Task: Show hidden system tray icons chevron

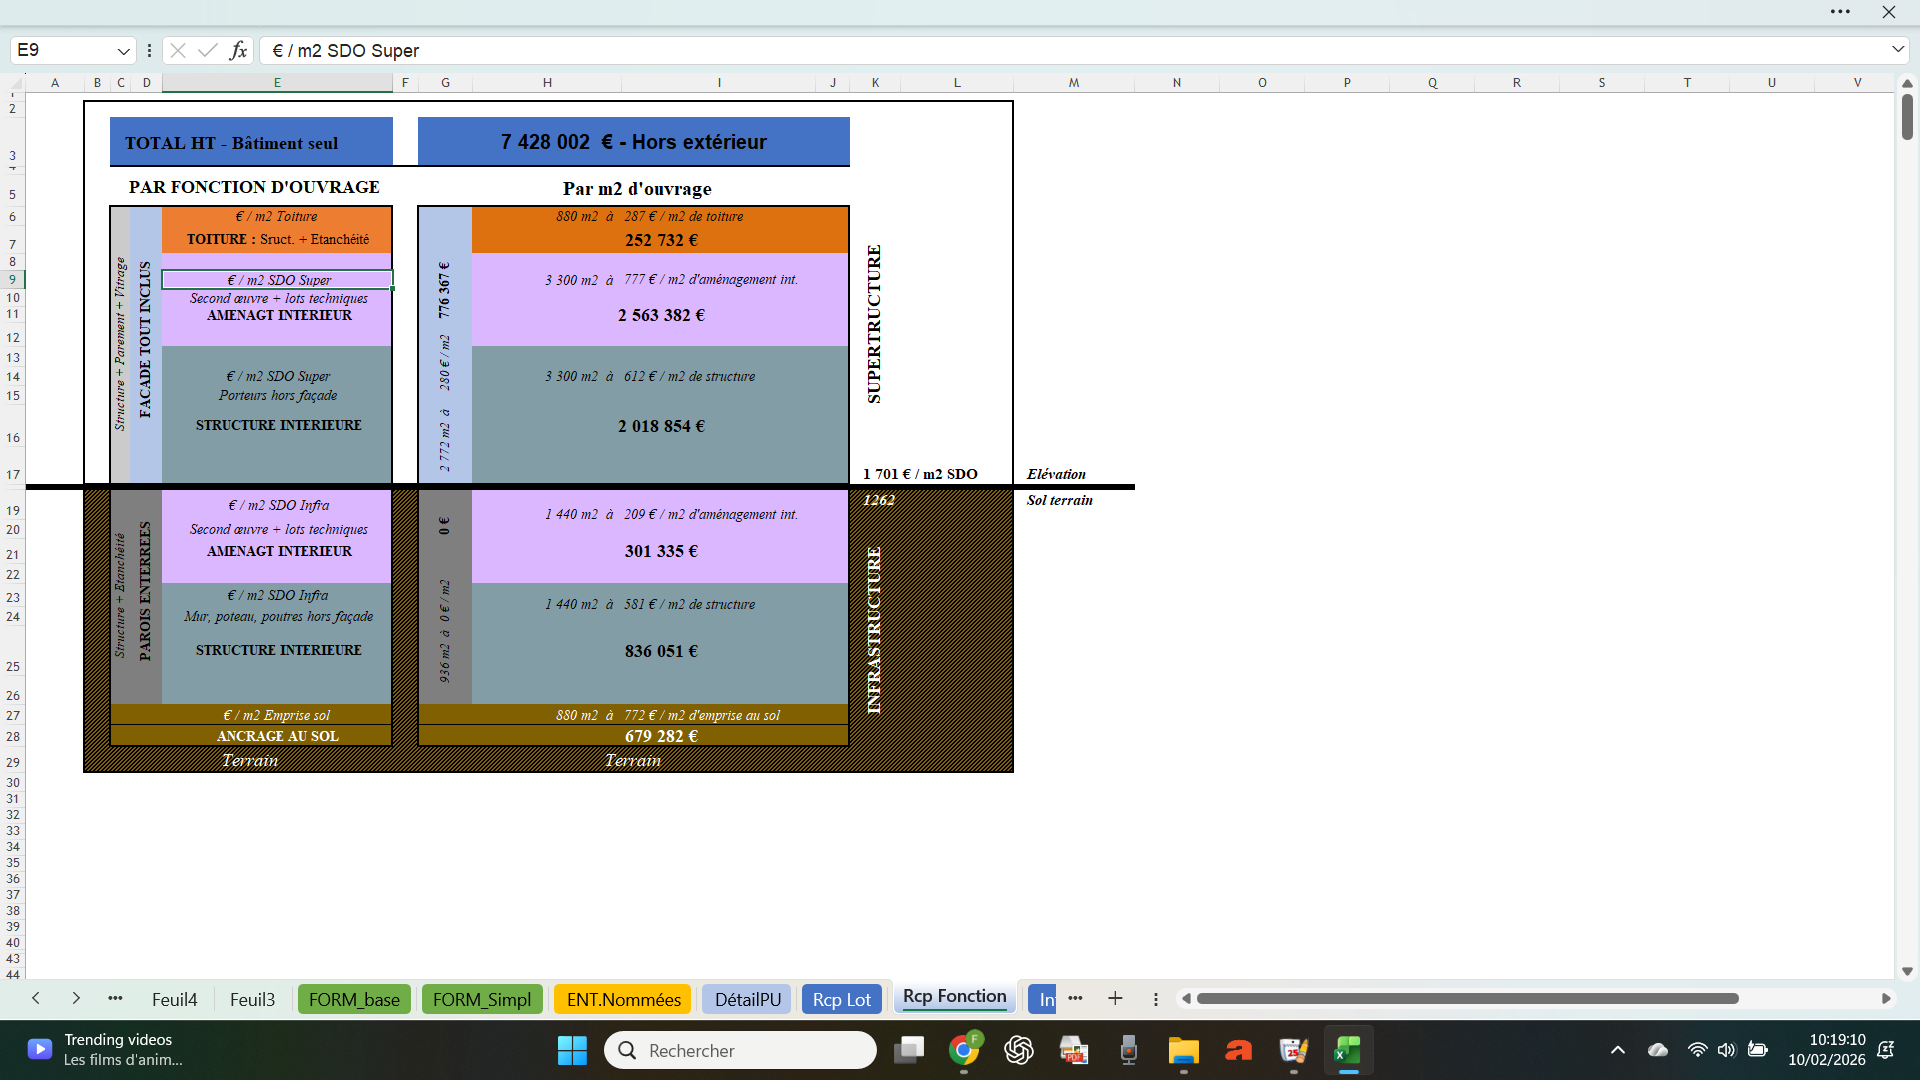Action: pyautogui.click(x=1617, y=1050)
